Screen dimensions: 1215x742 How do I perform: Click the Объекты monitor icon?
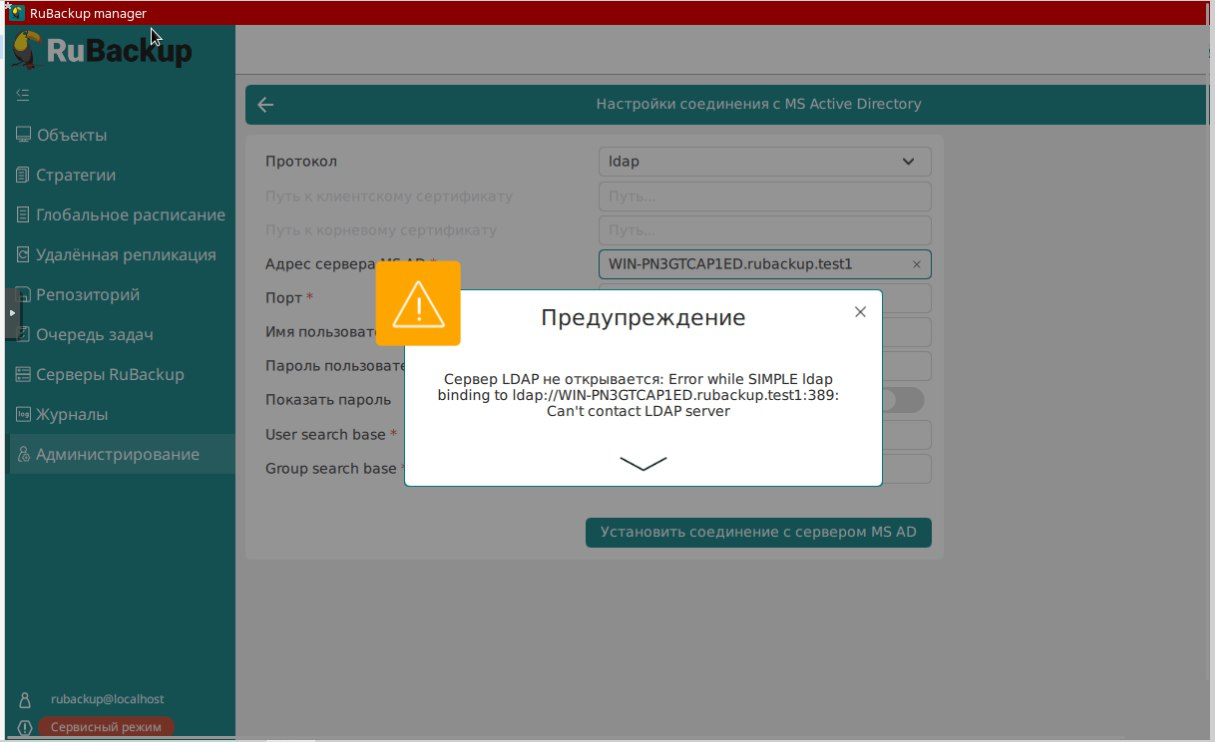coord(24,135)
